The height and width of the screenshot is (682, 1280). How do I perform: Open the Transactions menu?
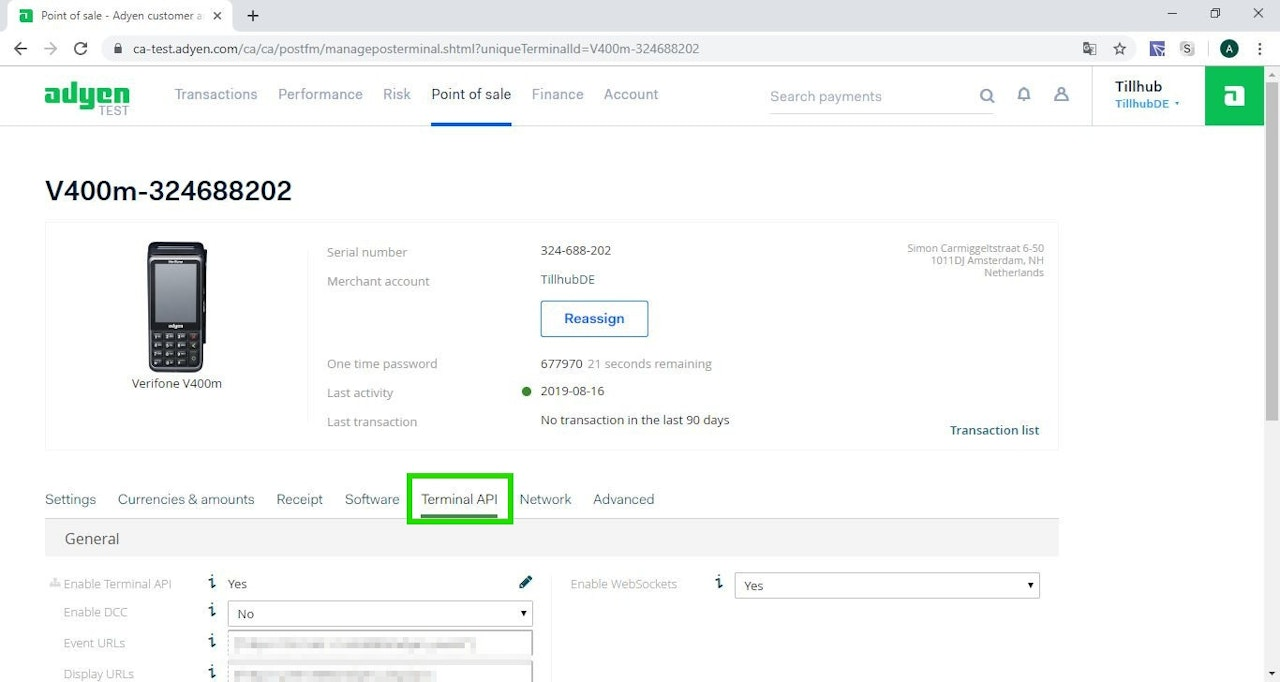pos(216,94)
